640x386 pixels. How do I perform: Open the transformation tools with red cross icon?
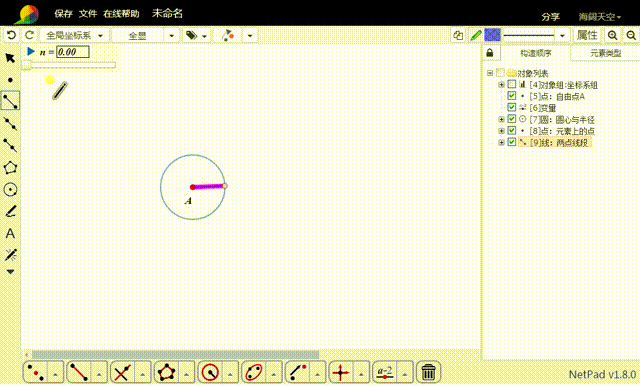[x=341, y=372]
